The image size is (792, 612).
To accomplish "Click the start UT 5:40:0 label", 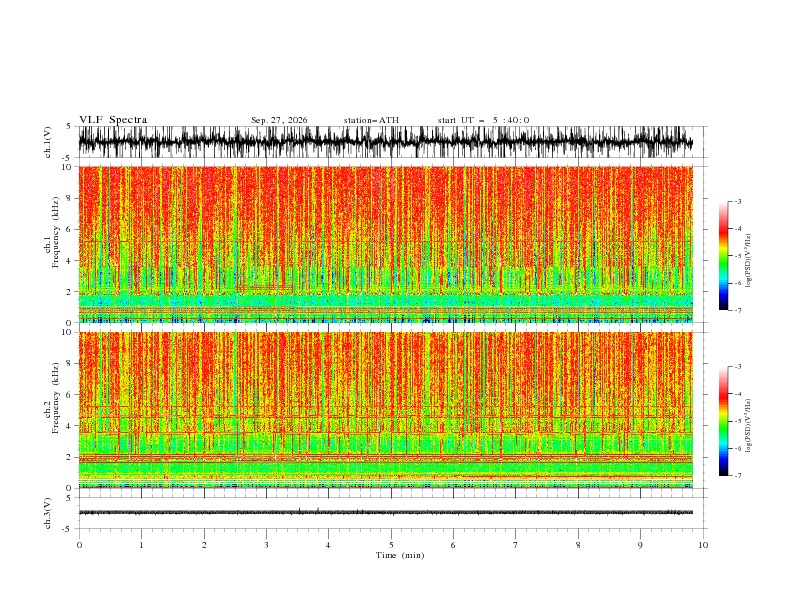I will (x=483, y=120).
